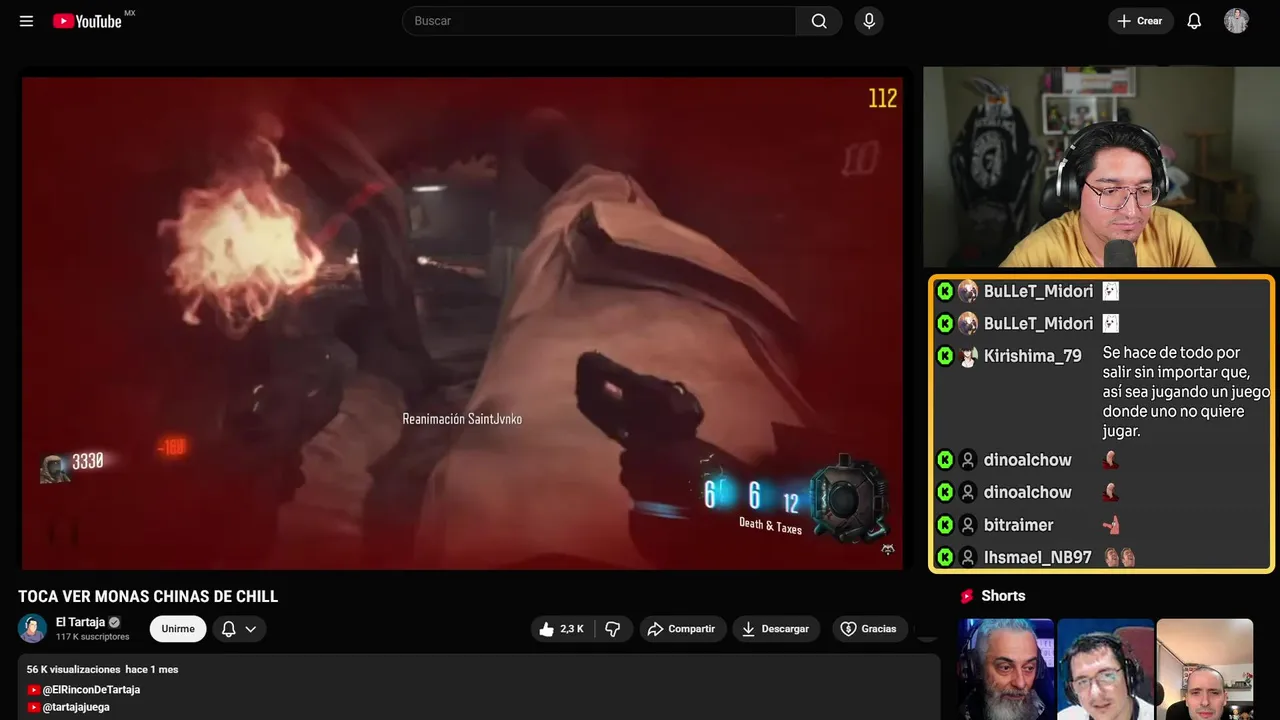Open the @tartajajuega channel link
Viewport: 1280px width, 720px height.
76,707
